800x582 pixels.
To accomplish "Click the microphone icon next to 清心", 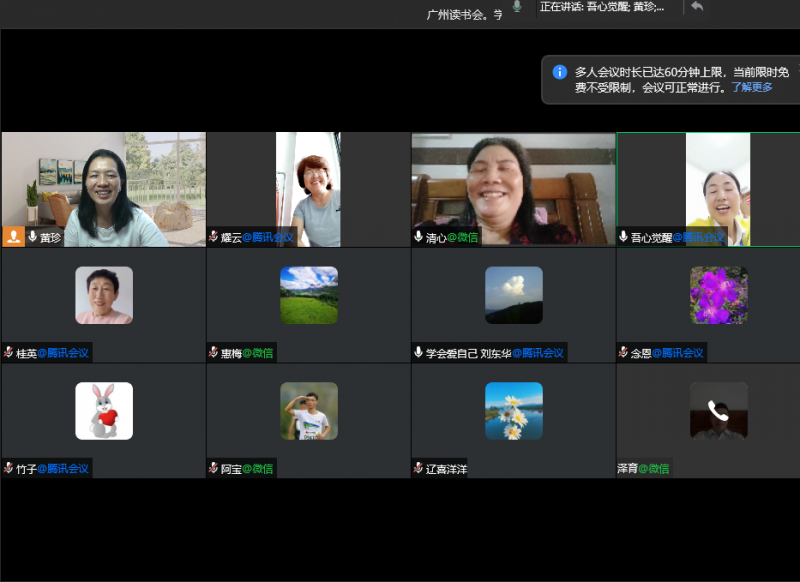I will tap(418, 237).
